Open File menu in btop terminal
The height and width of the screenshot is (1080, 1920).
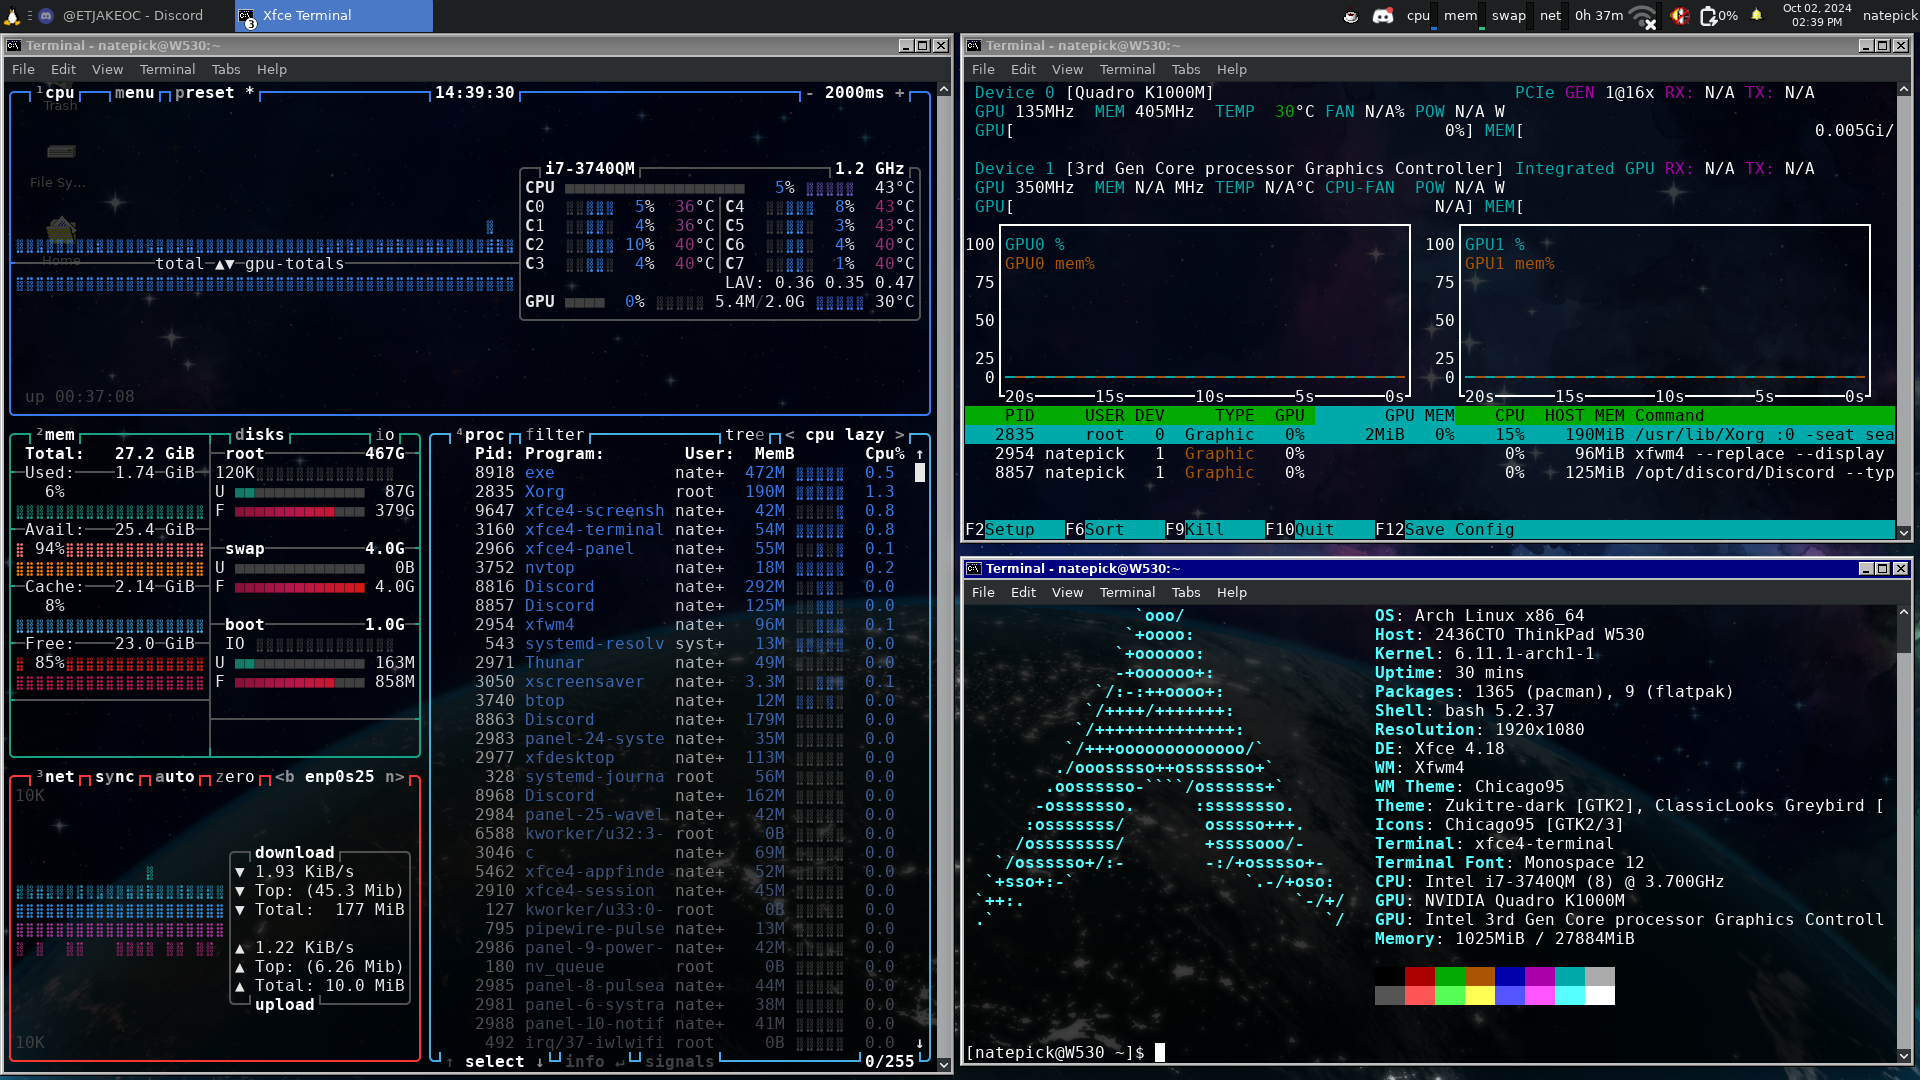23,70
